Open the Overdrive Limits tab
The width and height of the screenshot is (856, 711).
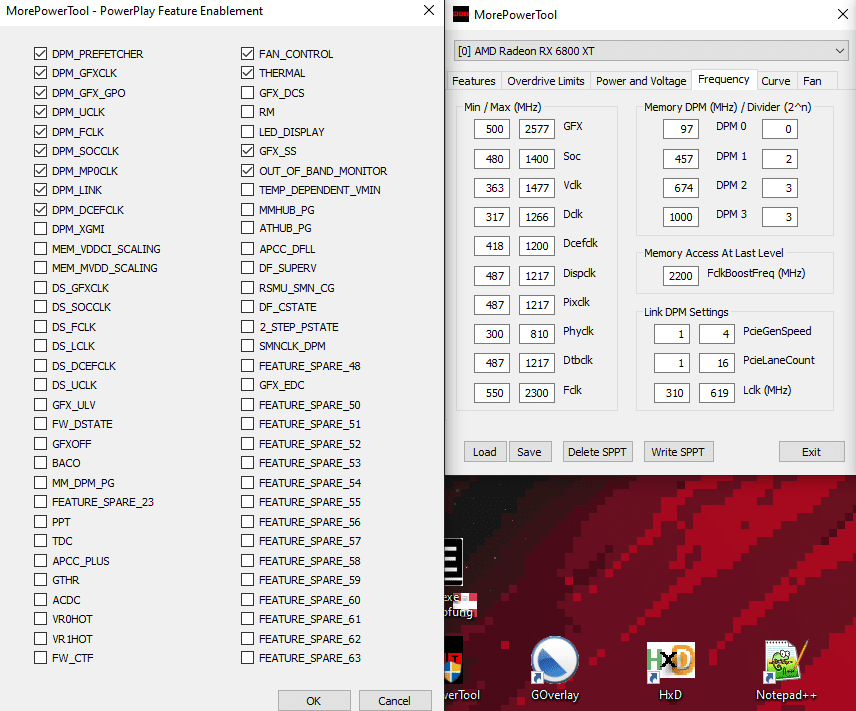click(545, 81)
